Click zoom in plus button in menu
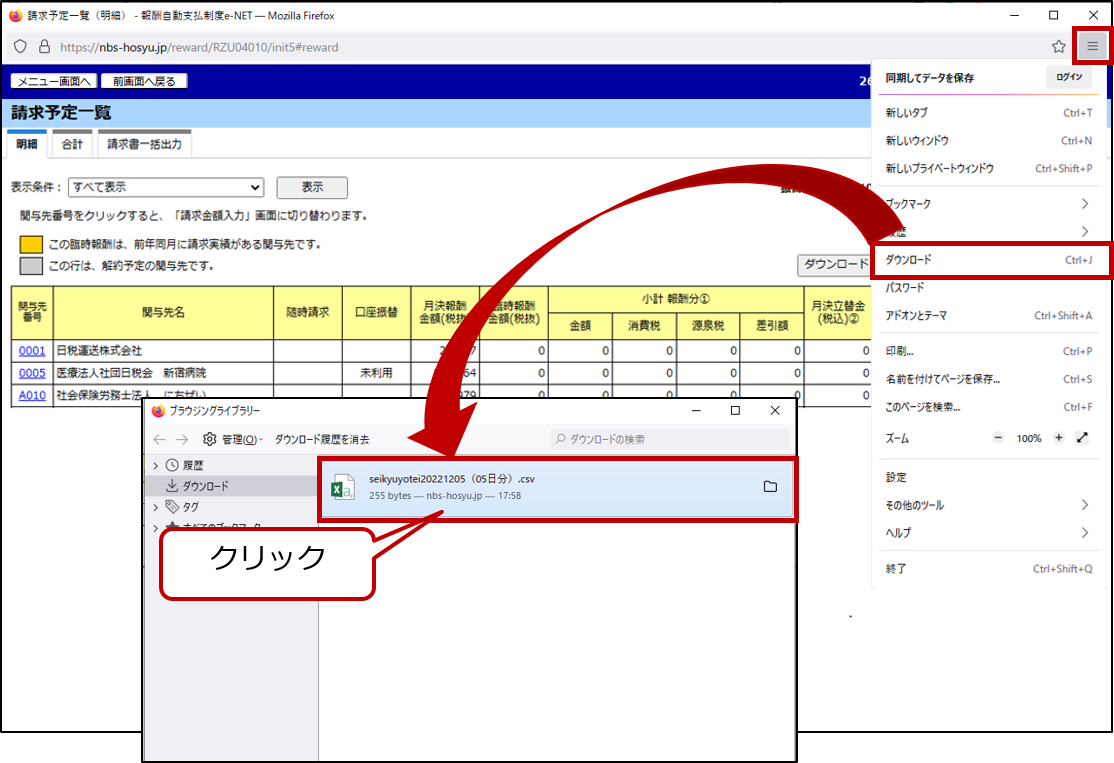Screen dimensions: 1114x763 tap(1058, 439)
